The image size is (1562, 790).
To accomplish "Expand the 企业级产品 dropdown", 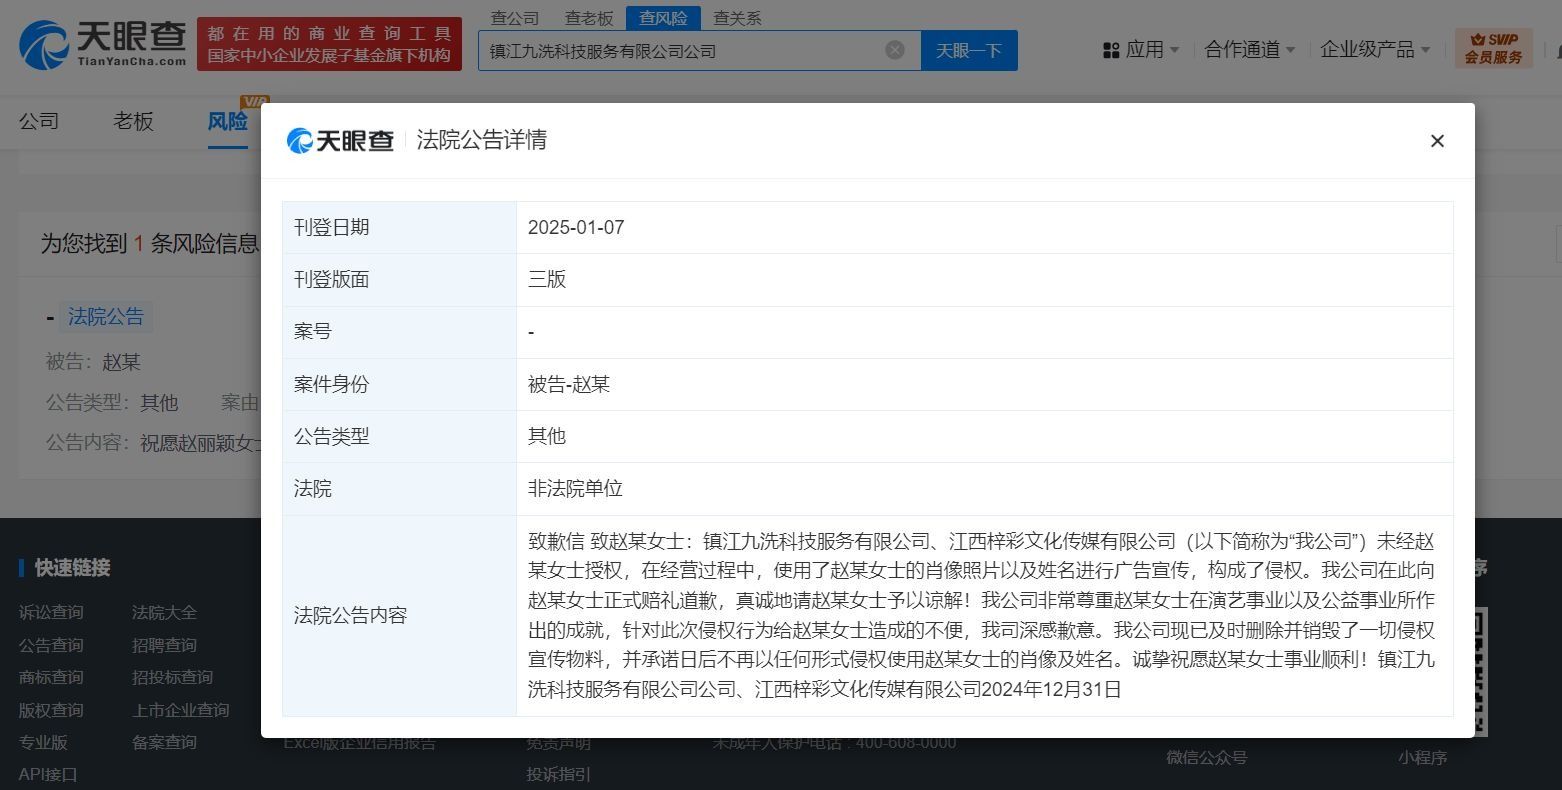I will coord(1375,50).
